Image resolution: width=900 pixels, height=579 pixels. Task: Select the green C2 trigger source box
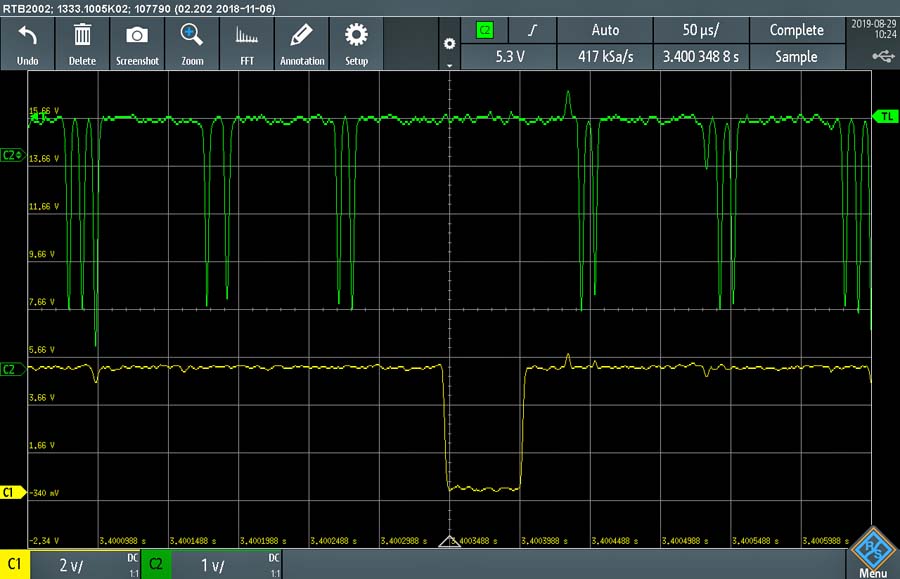484,30
